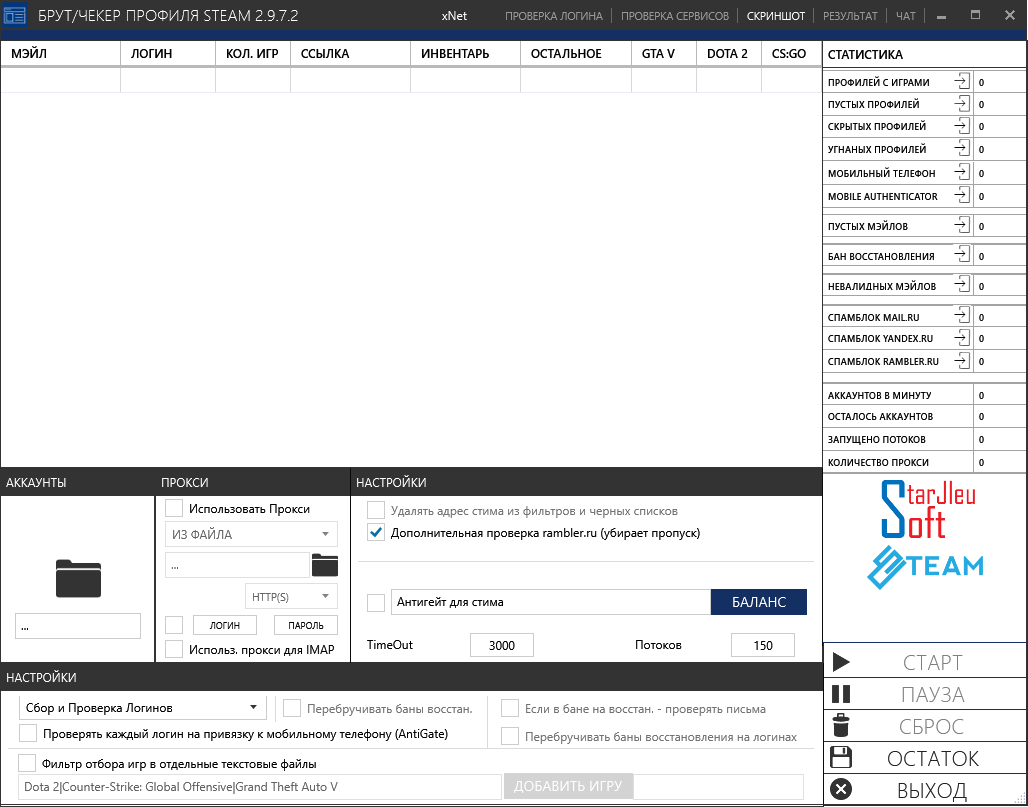Image resolution: width=1028 pixels, height=807 pixels.
Task: Click the proxy file path field
Action: pos(237,565)
